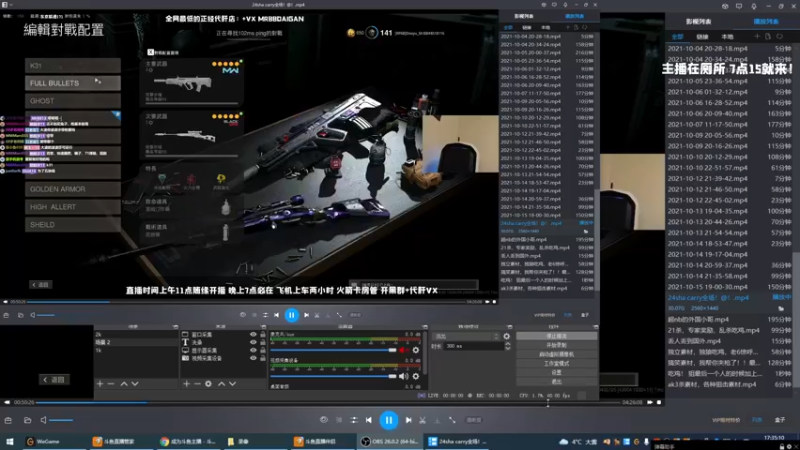The image size is (800, 450).
Task: Click 开始录制 in the OBS controls
Action: [x=556, y=345]
